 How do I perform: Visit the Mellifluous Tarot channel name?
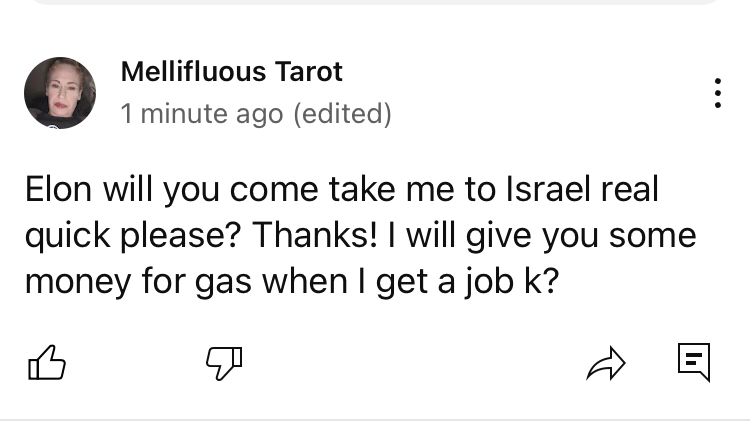point(231,72)
